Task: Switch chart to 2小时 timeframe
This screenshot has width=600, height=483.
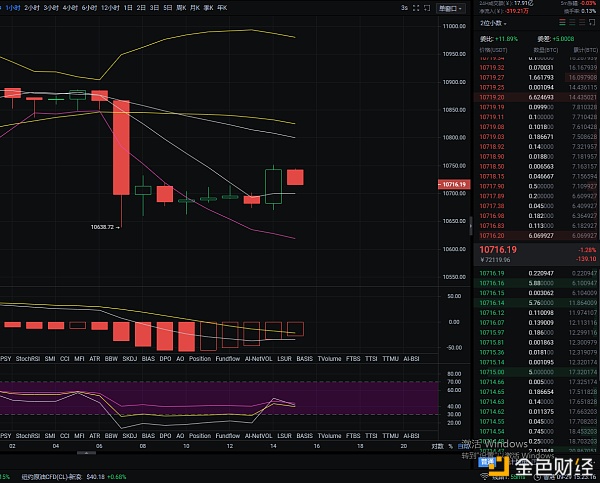Action: pyautogui.click(x=32, y=8)
